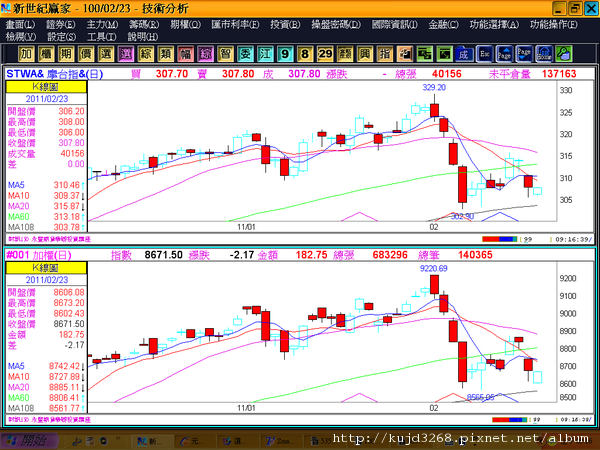Click the 櫃 toolbar button
This screenshot has width=600, height=450.
pos(46,54)
